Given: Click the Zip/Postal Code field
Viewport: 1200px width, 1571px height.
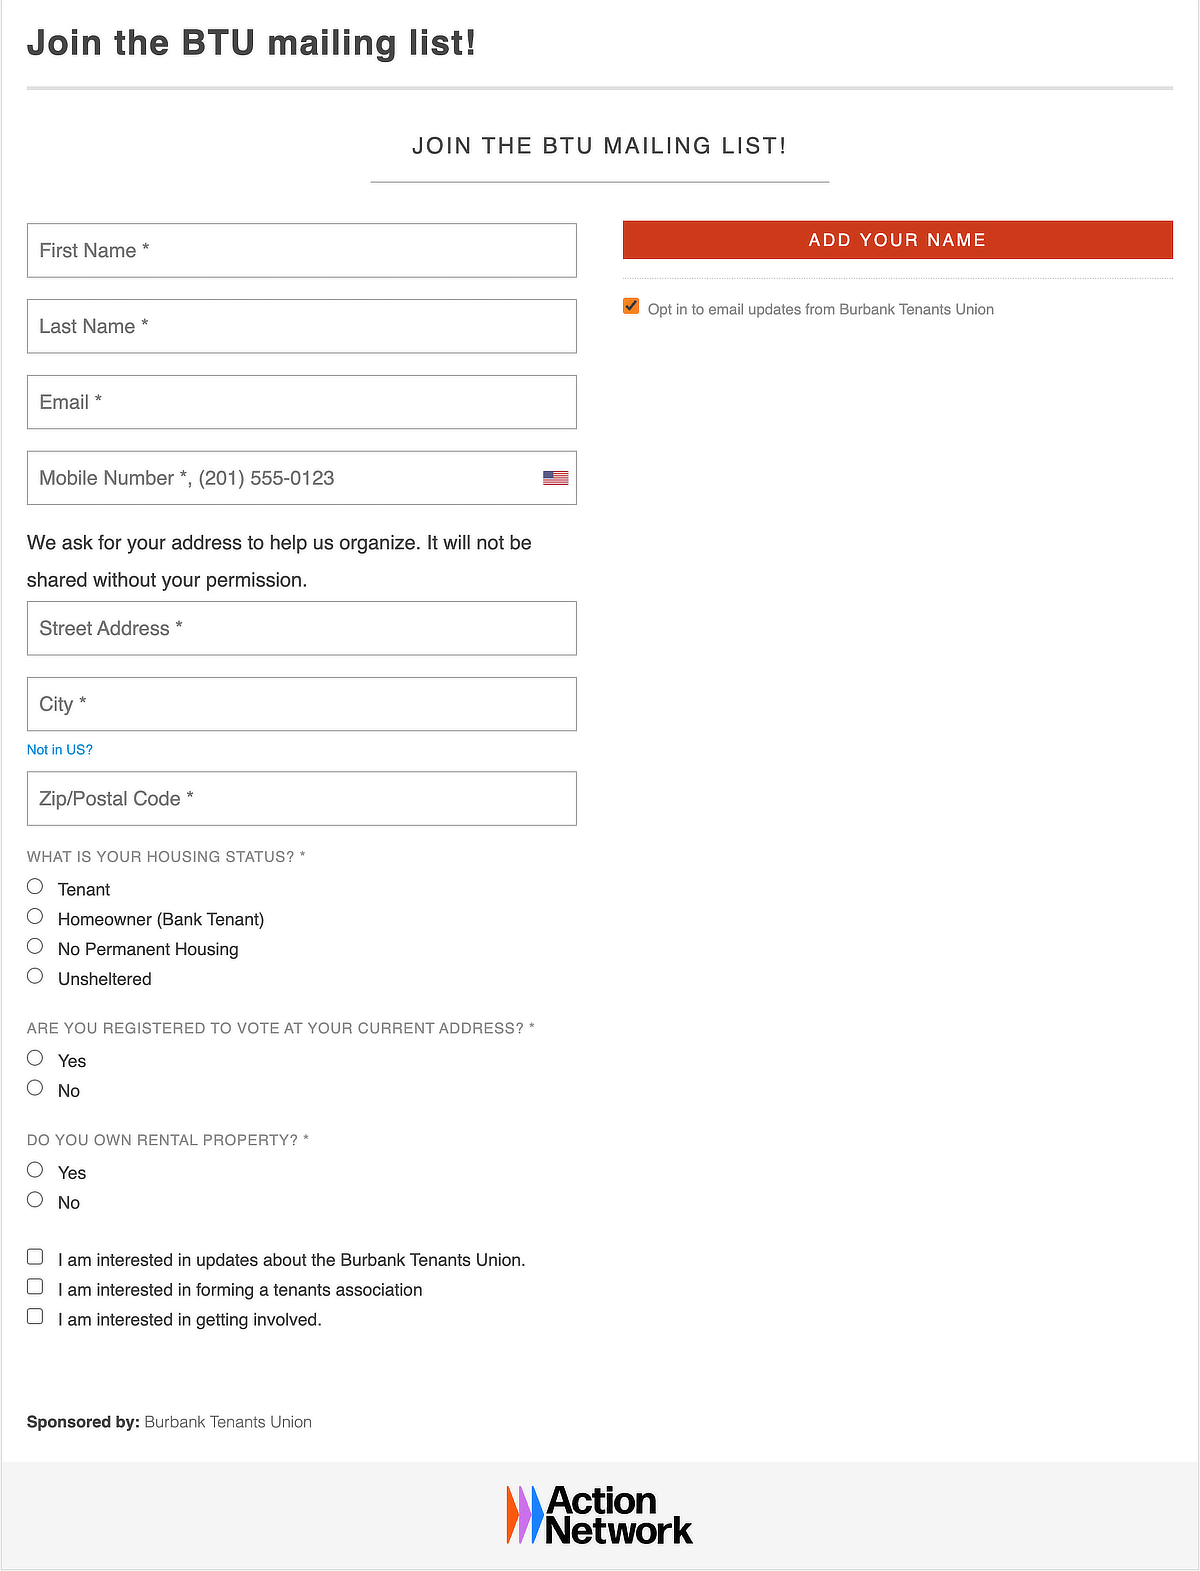Looking at the screenshot, I should pyautogui.click(x=301, y=798).
